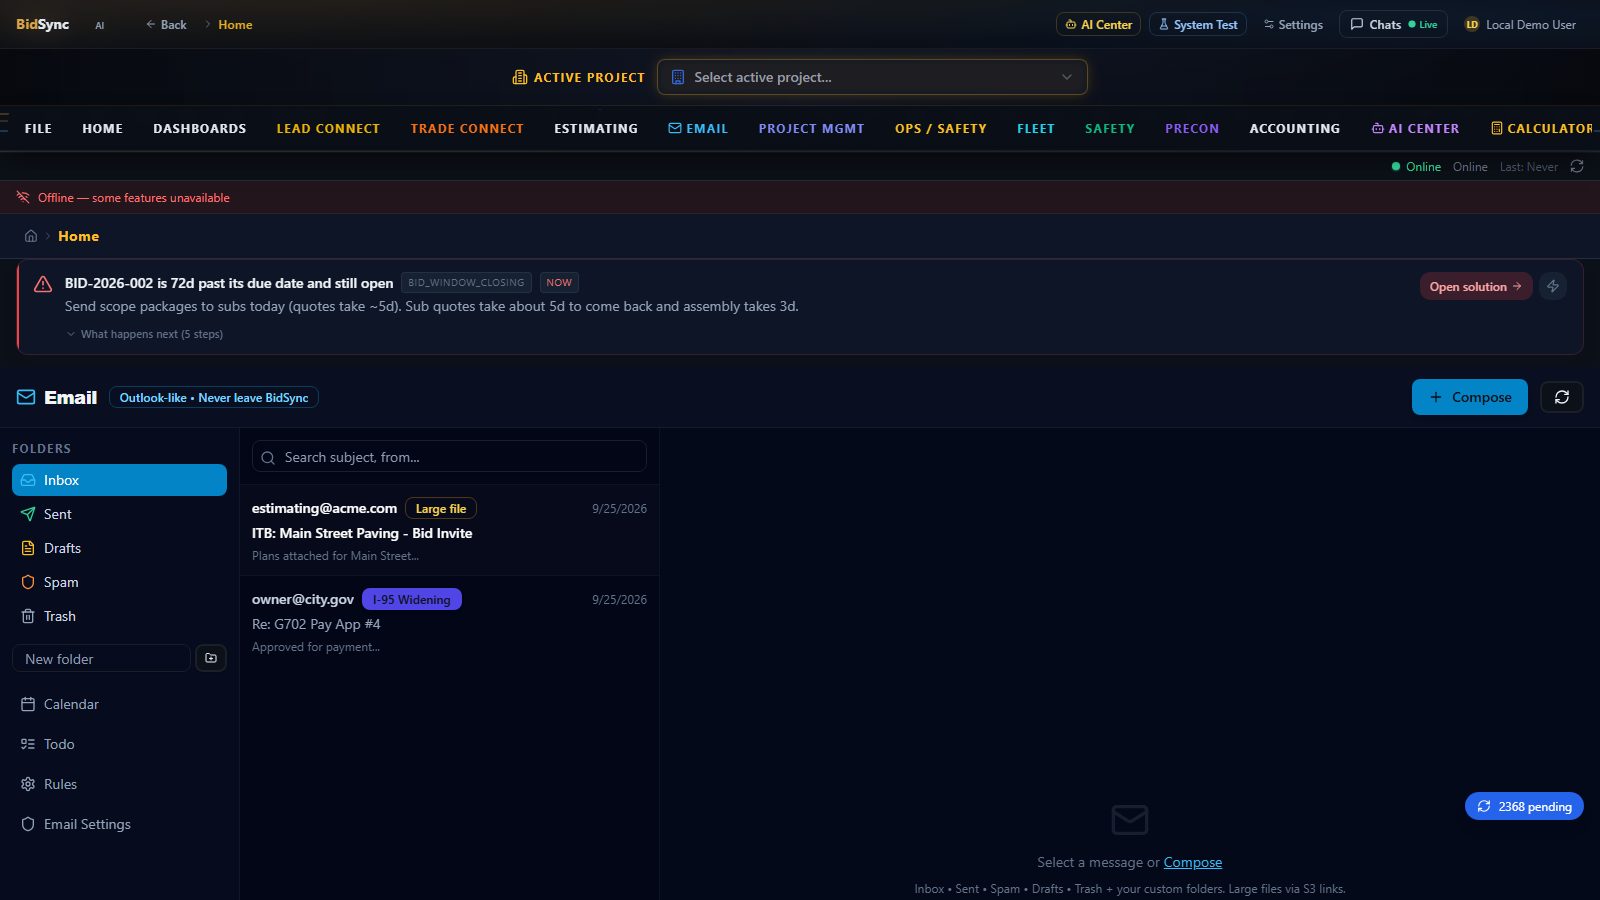
Task: Click the search subject, from field
Action: 449,457
